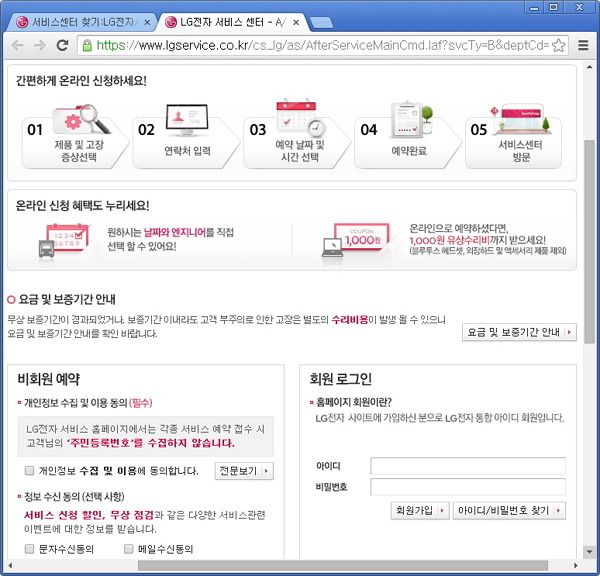Click the 예약 날짜 및 시간 선택 step label
The image size is (600, 576).
point(300,151)
